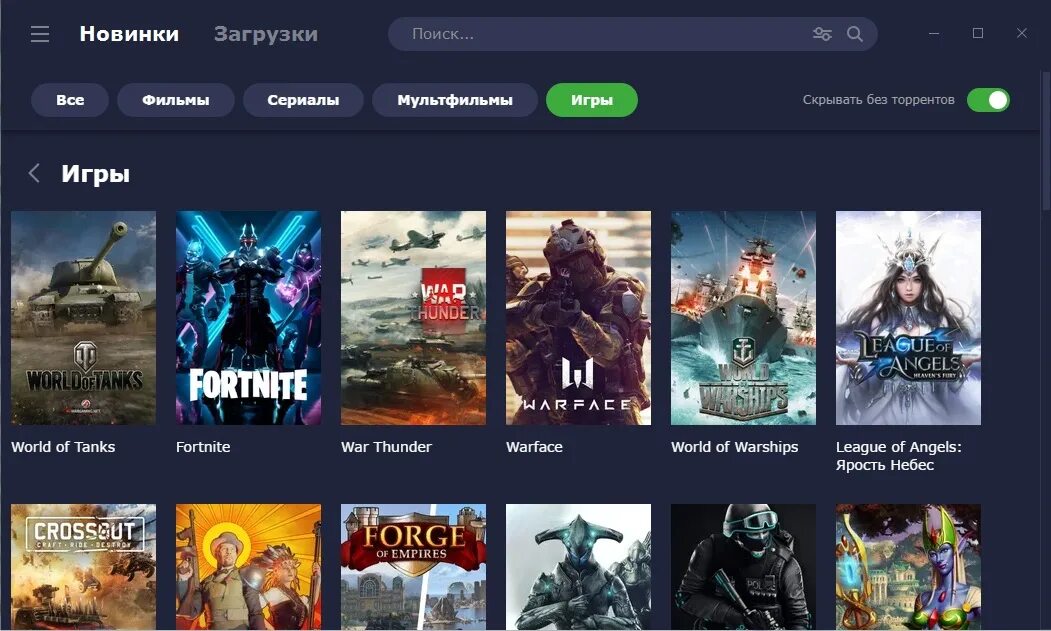Go back using arrow beside Игры
Viewport: 1051px width, 631px height.
click(34, 173)
